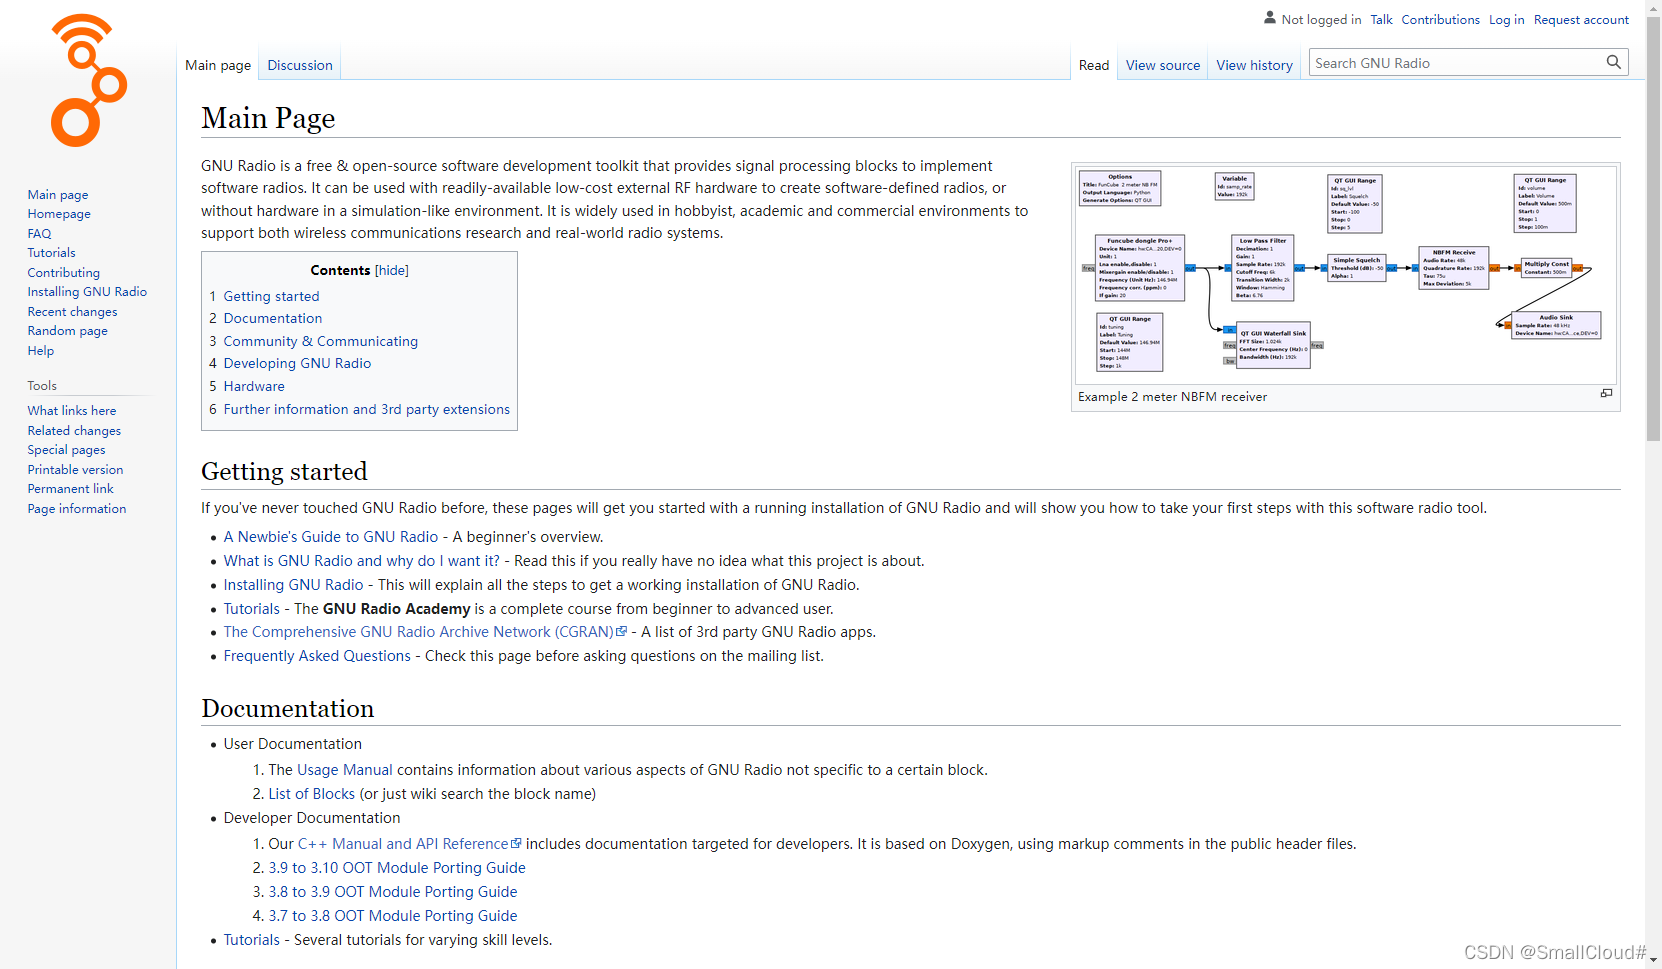Open C++ Manual and API Reference
The height and width of the screenshot is (969, 1662).
click(x=410, y=844)
